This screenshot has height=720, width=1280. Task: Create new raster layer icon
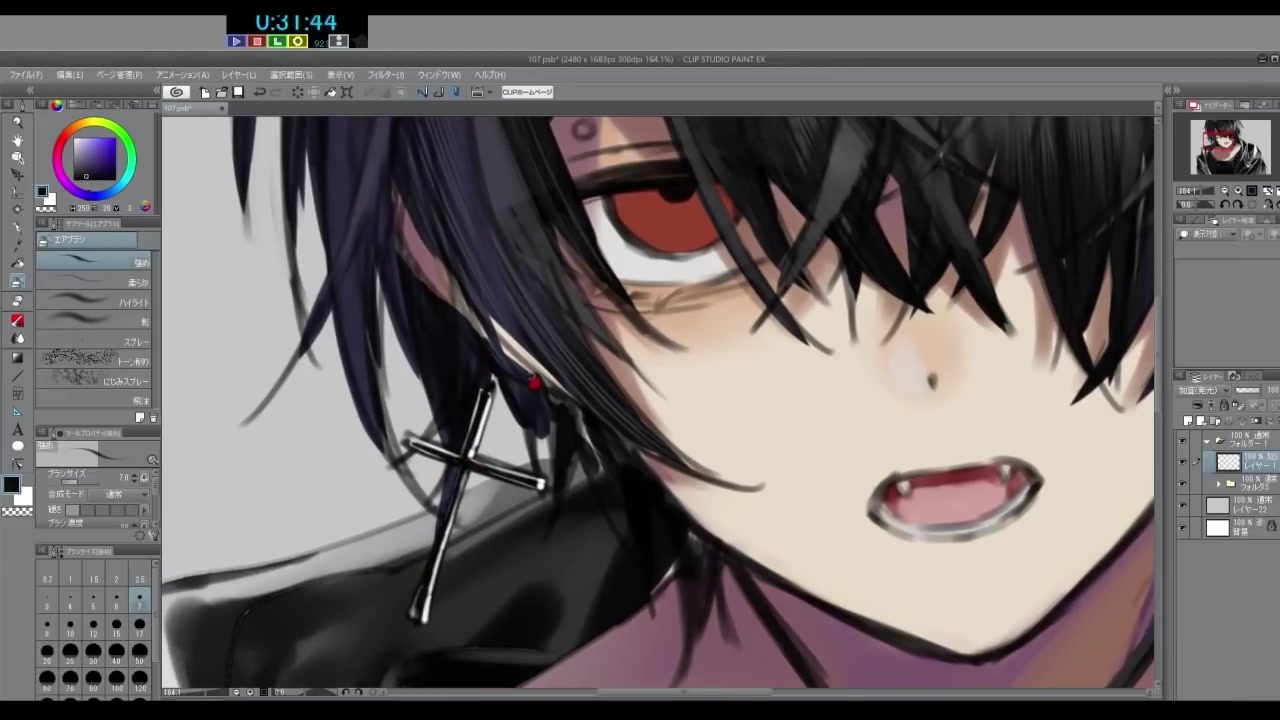1188,420
